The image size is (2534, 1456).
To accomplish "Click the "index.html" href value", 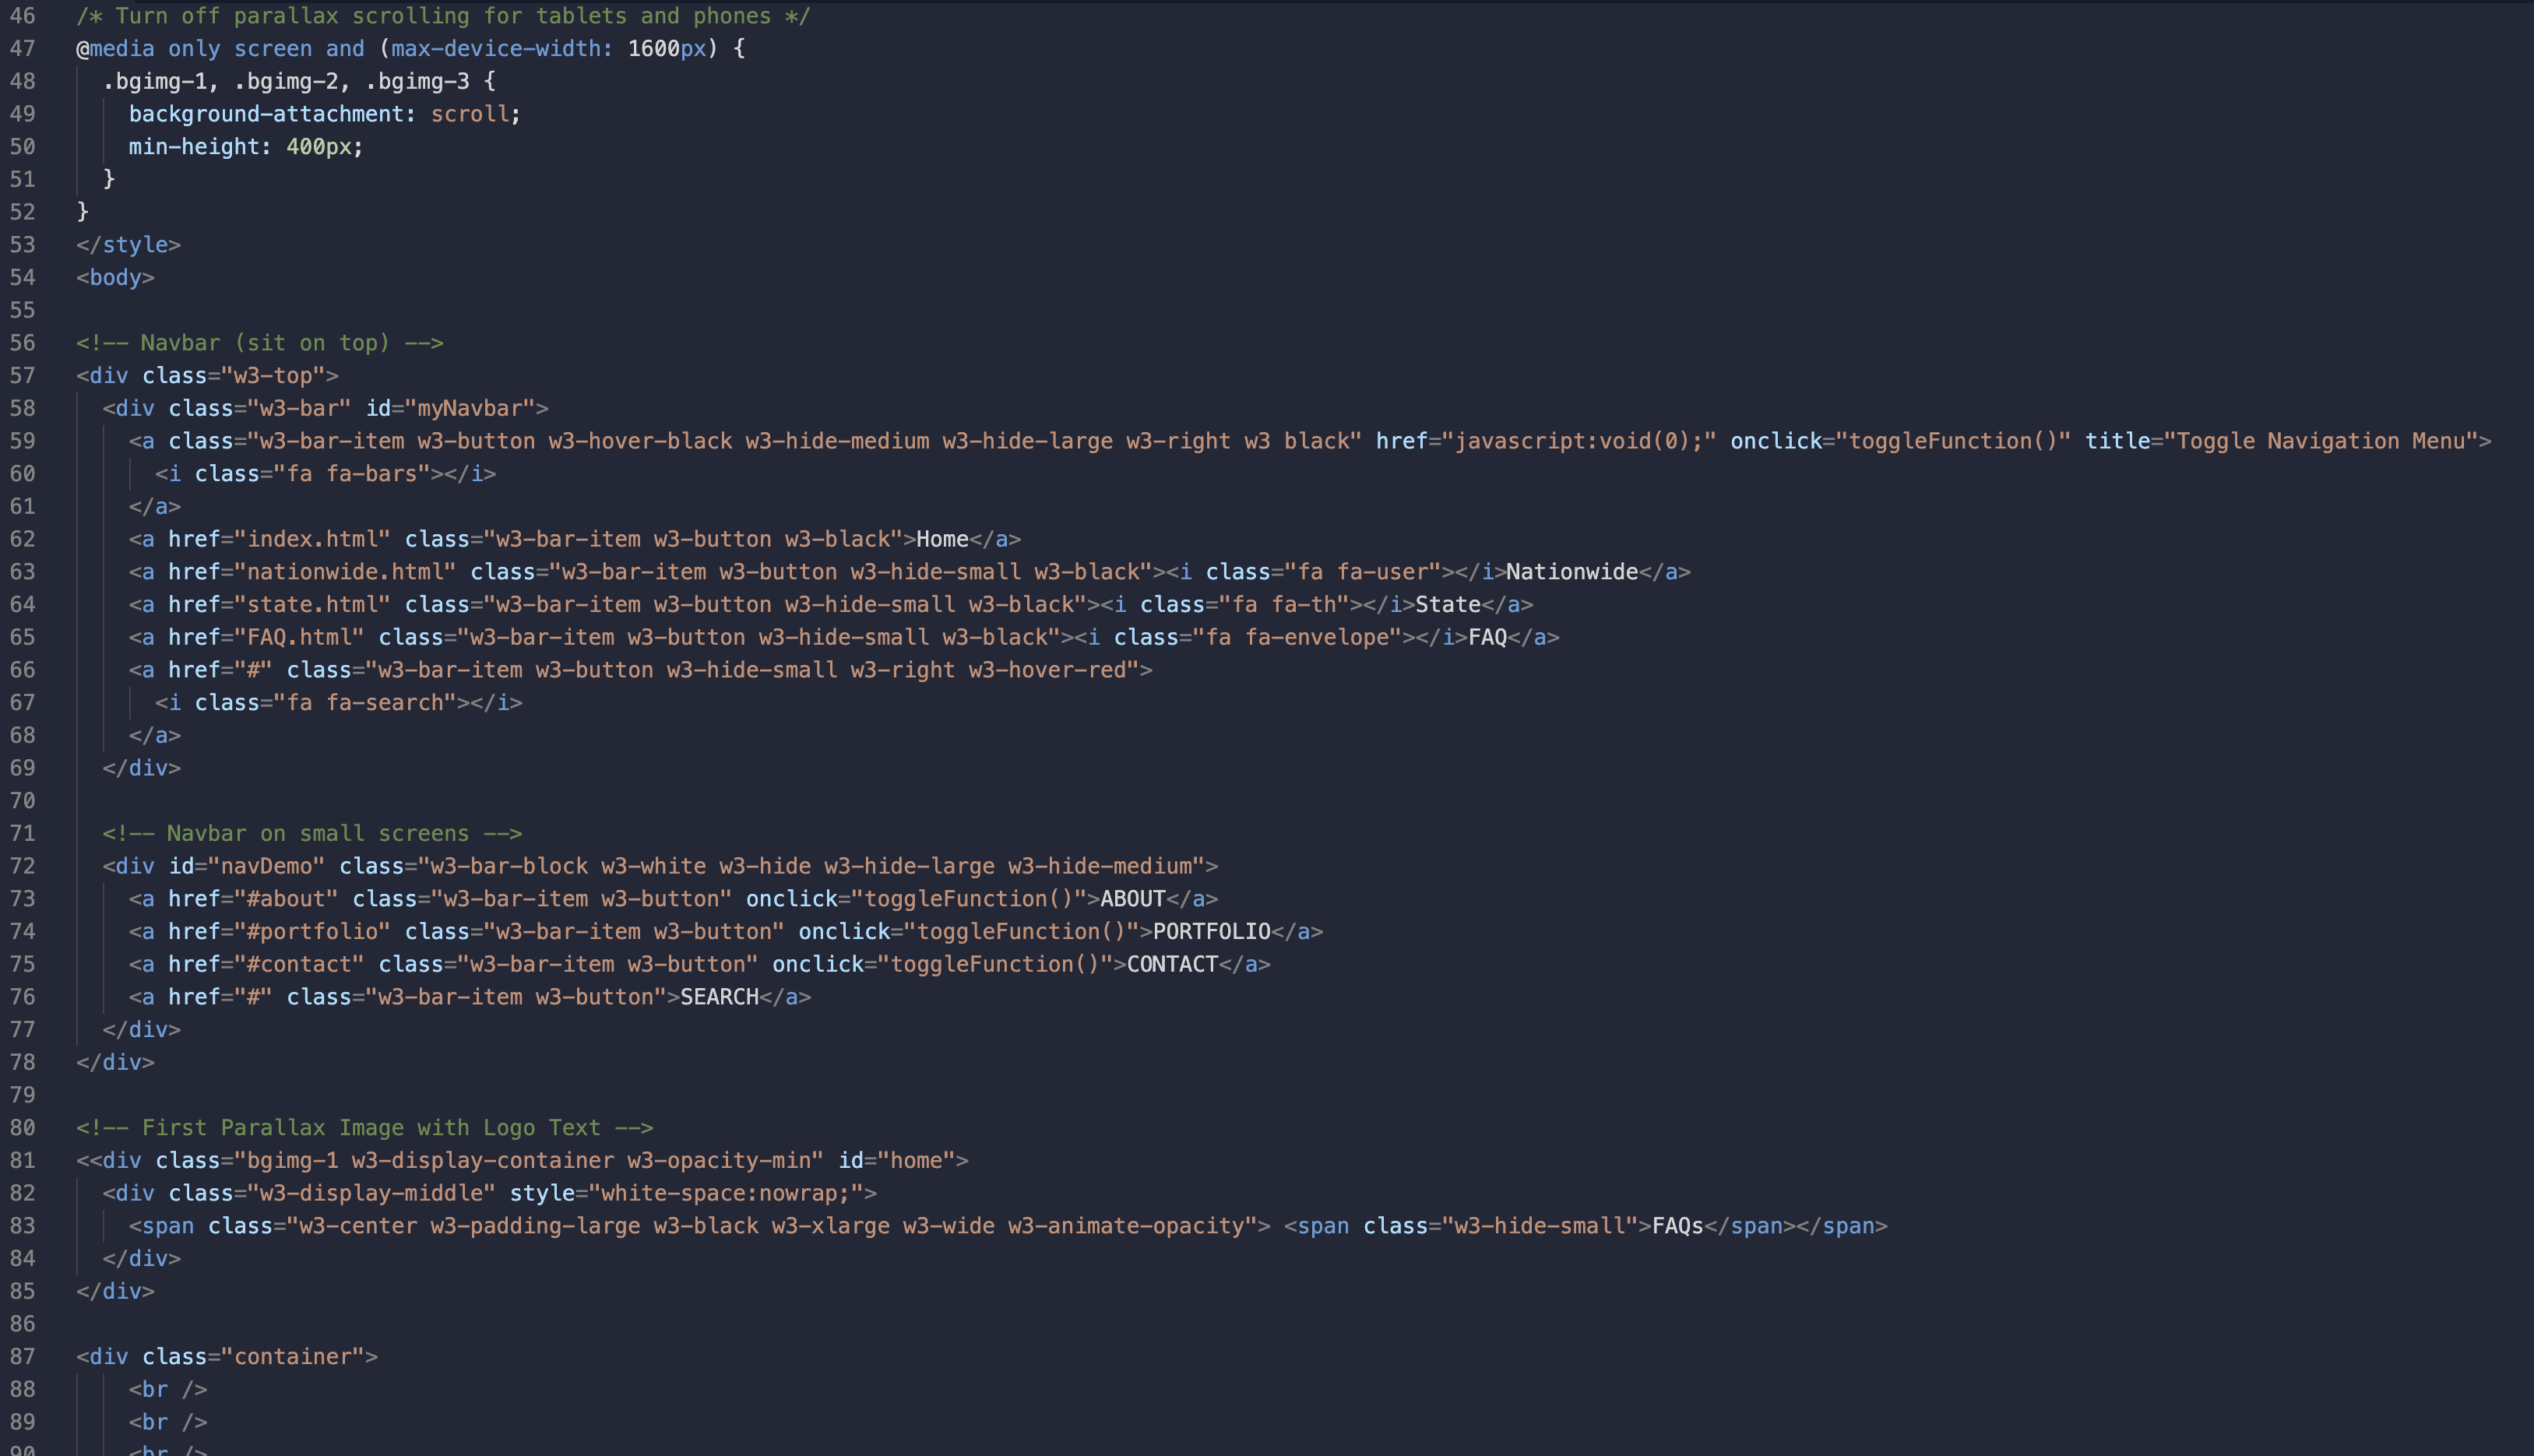I will 312,539.
